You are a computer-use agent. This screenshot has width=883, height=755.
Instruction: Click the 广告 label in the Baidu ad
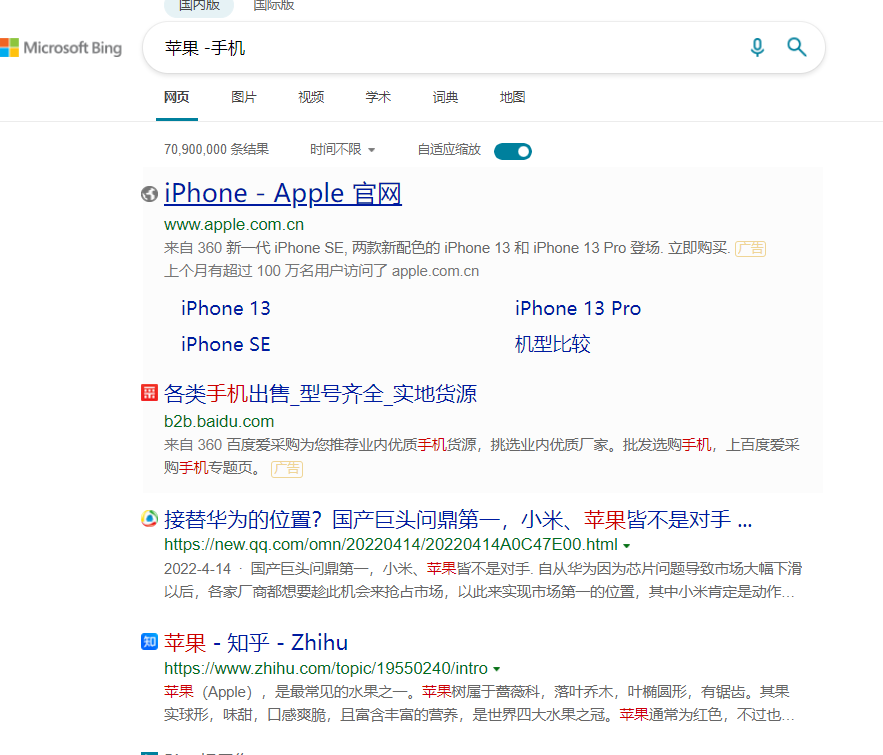coord(287,469)
